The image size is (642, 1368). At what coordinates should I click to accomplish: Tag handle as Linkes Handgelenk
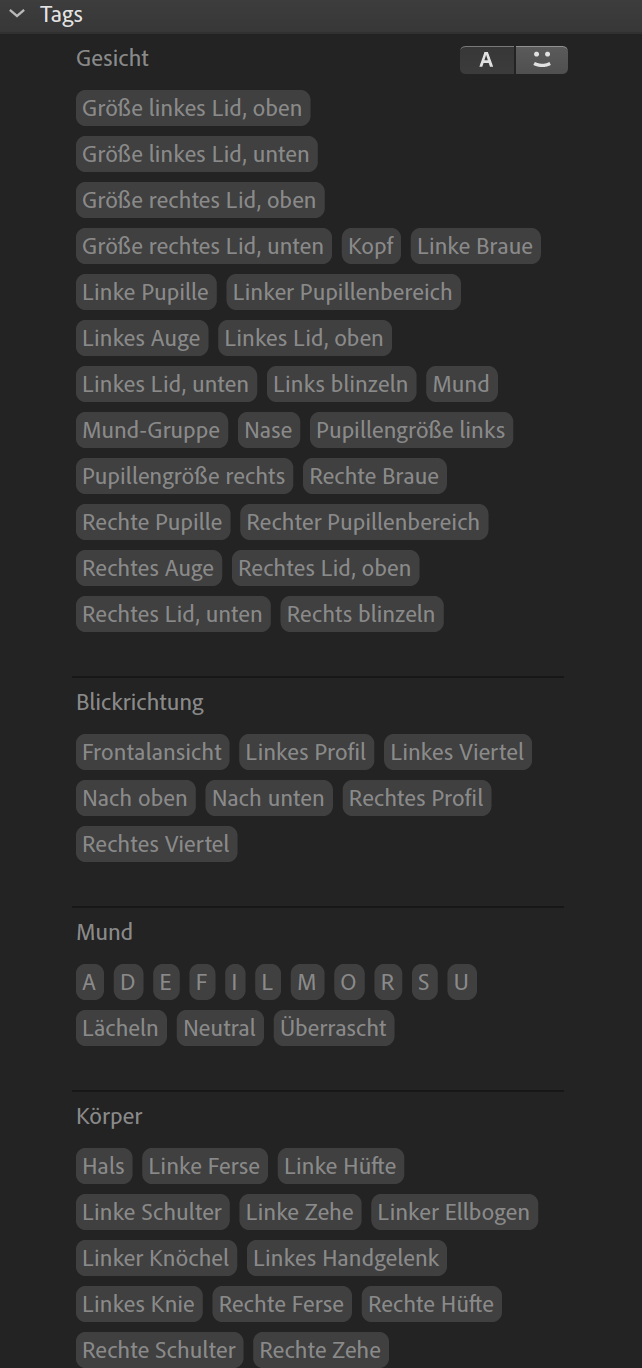click(x=346, y=1258)
